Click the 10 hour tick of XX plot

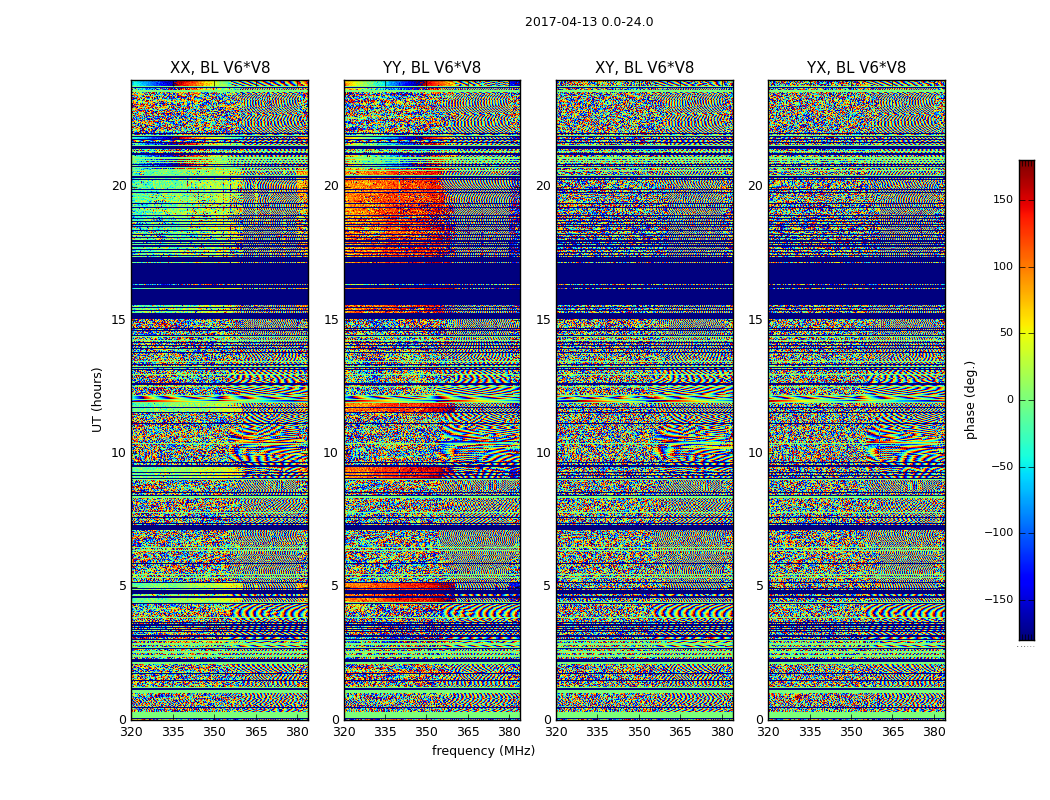click(119, 453)
